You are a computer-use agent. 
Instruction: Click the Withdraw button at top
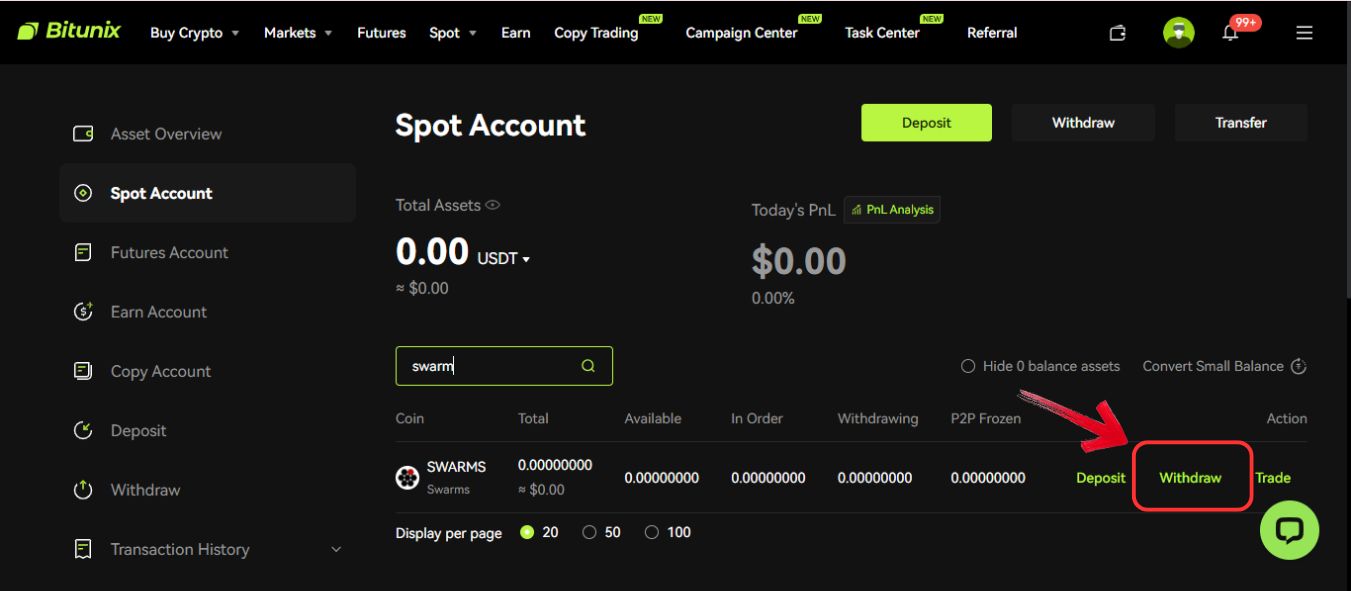pyautogui.click(x=1083, y=123)
